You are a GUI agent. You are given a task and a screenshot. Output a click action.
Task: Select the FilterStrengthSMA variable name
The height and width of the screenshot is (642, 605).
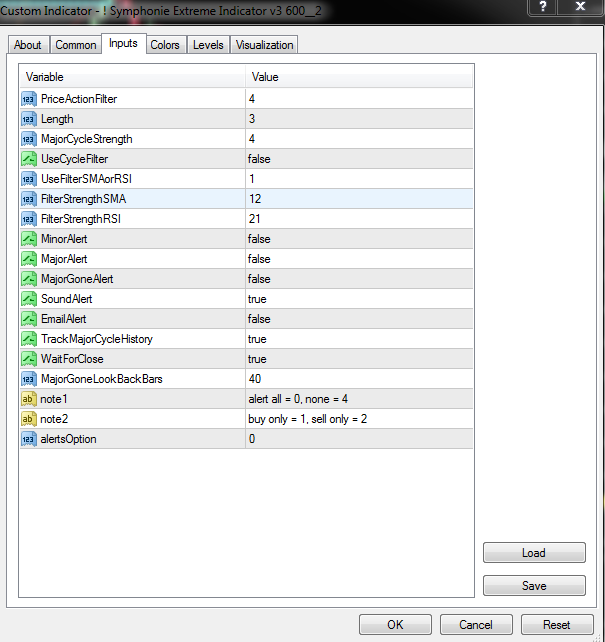click(84, 199)
